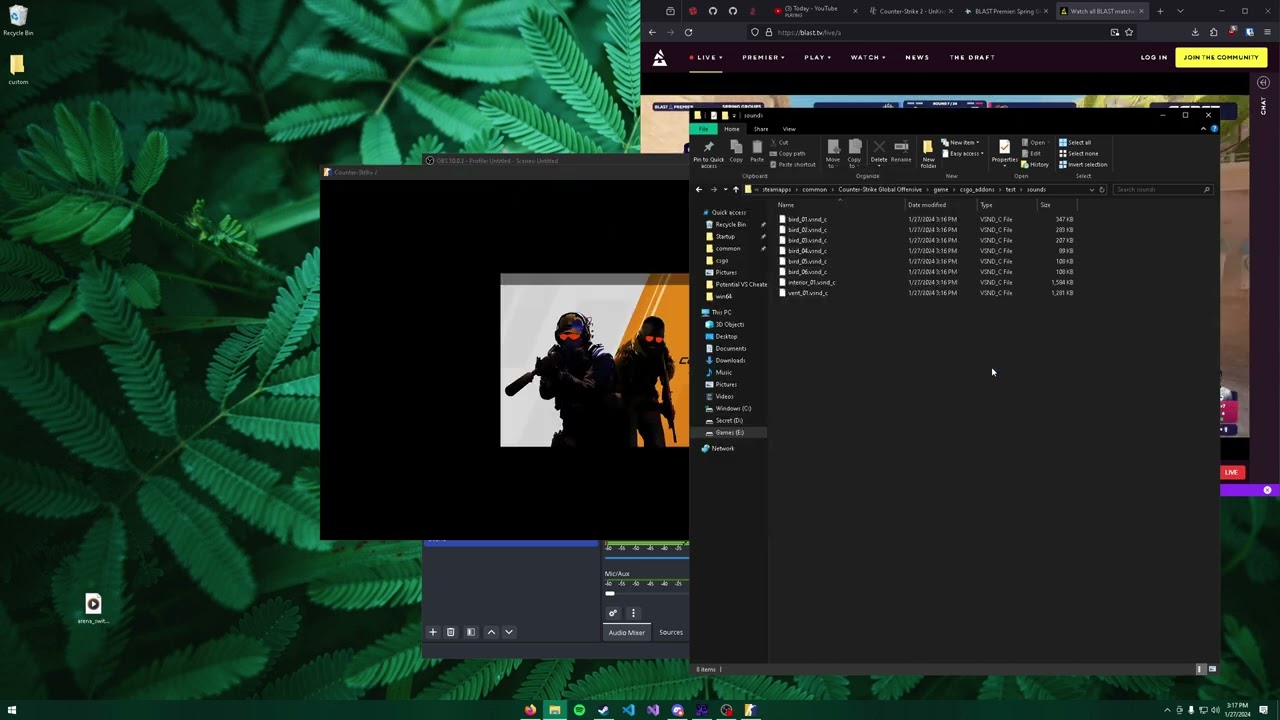
Task: Click the Search sounds input field
Action: [x=1162, y=190]
